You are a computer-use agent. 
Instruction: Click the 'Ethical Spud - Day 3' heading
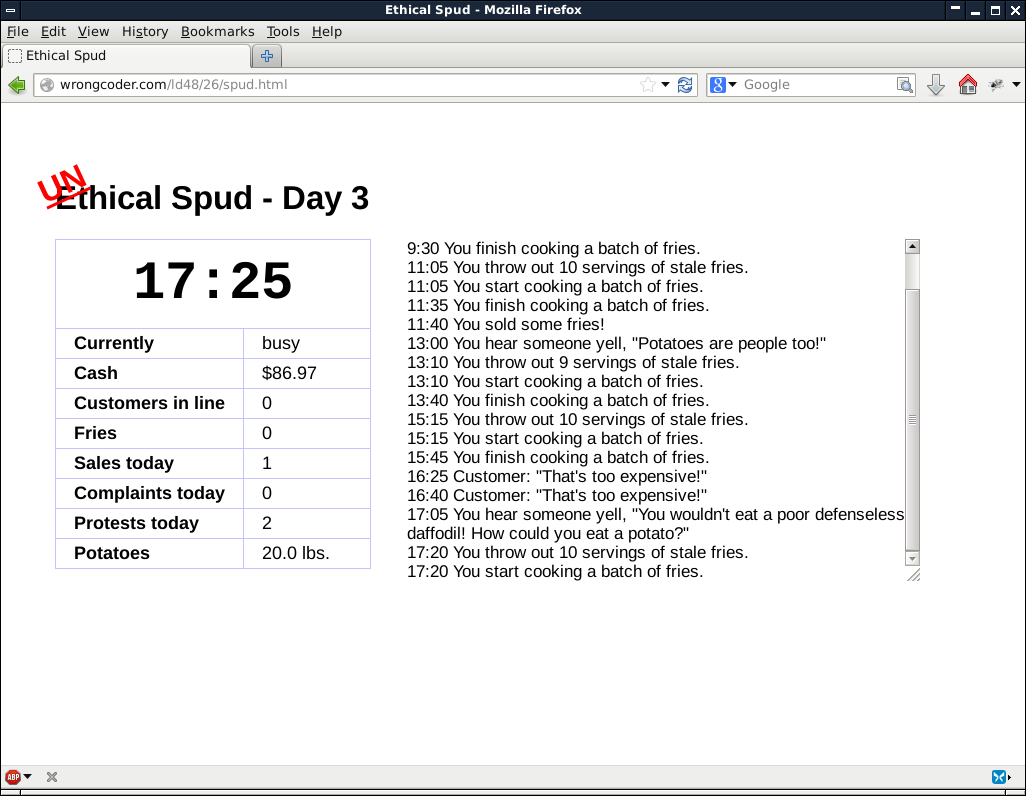(x=212, y=198)
